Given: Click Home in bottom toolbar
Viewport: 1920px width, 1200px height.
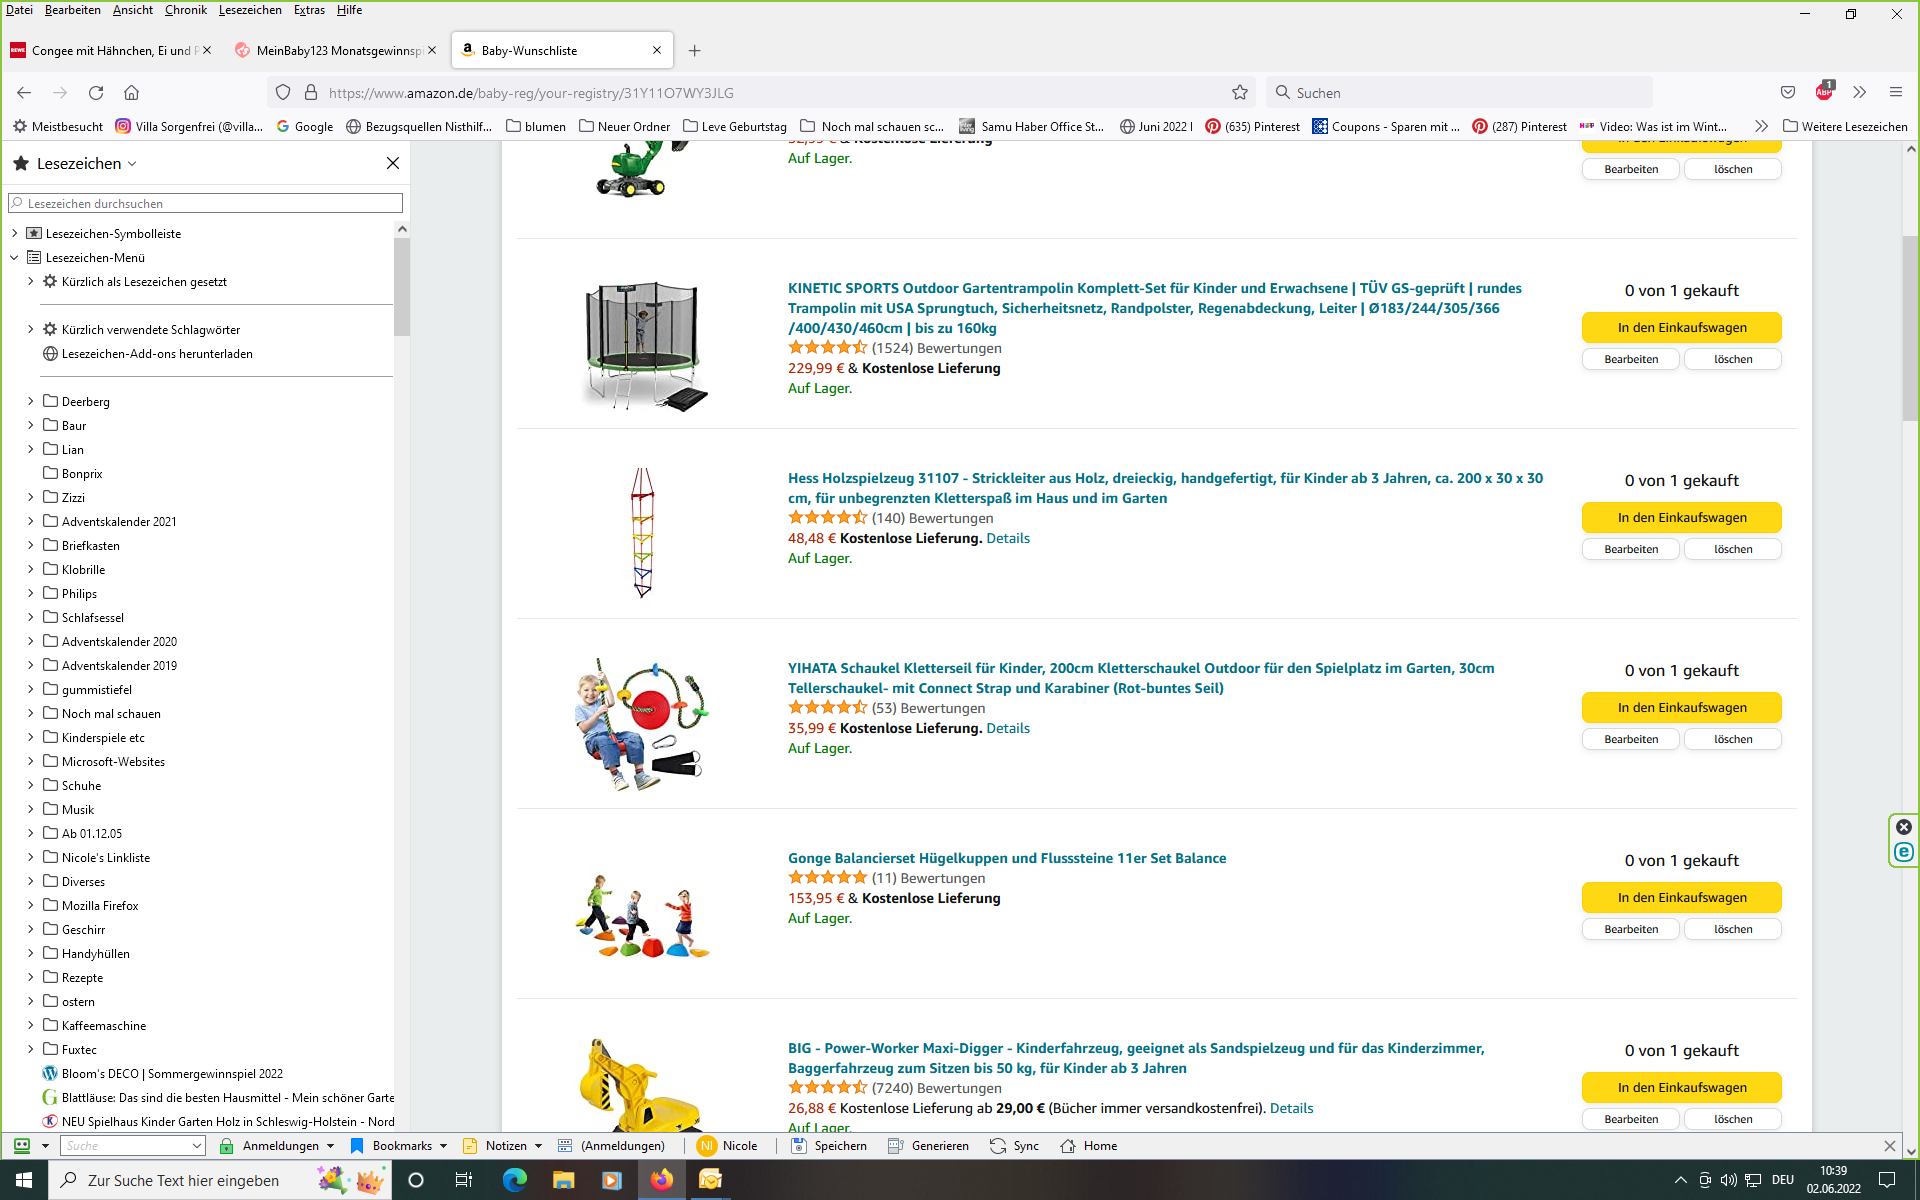Looking at the screenshot, I should pyautogui.click(x=1089, y=1146).
